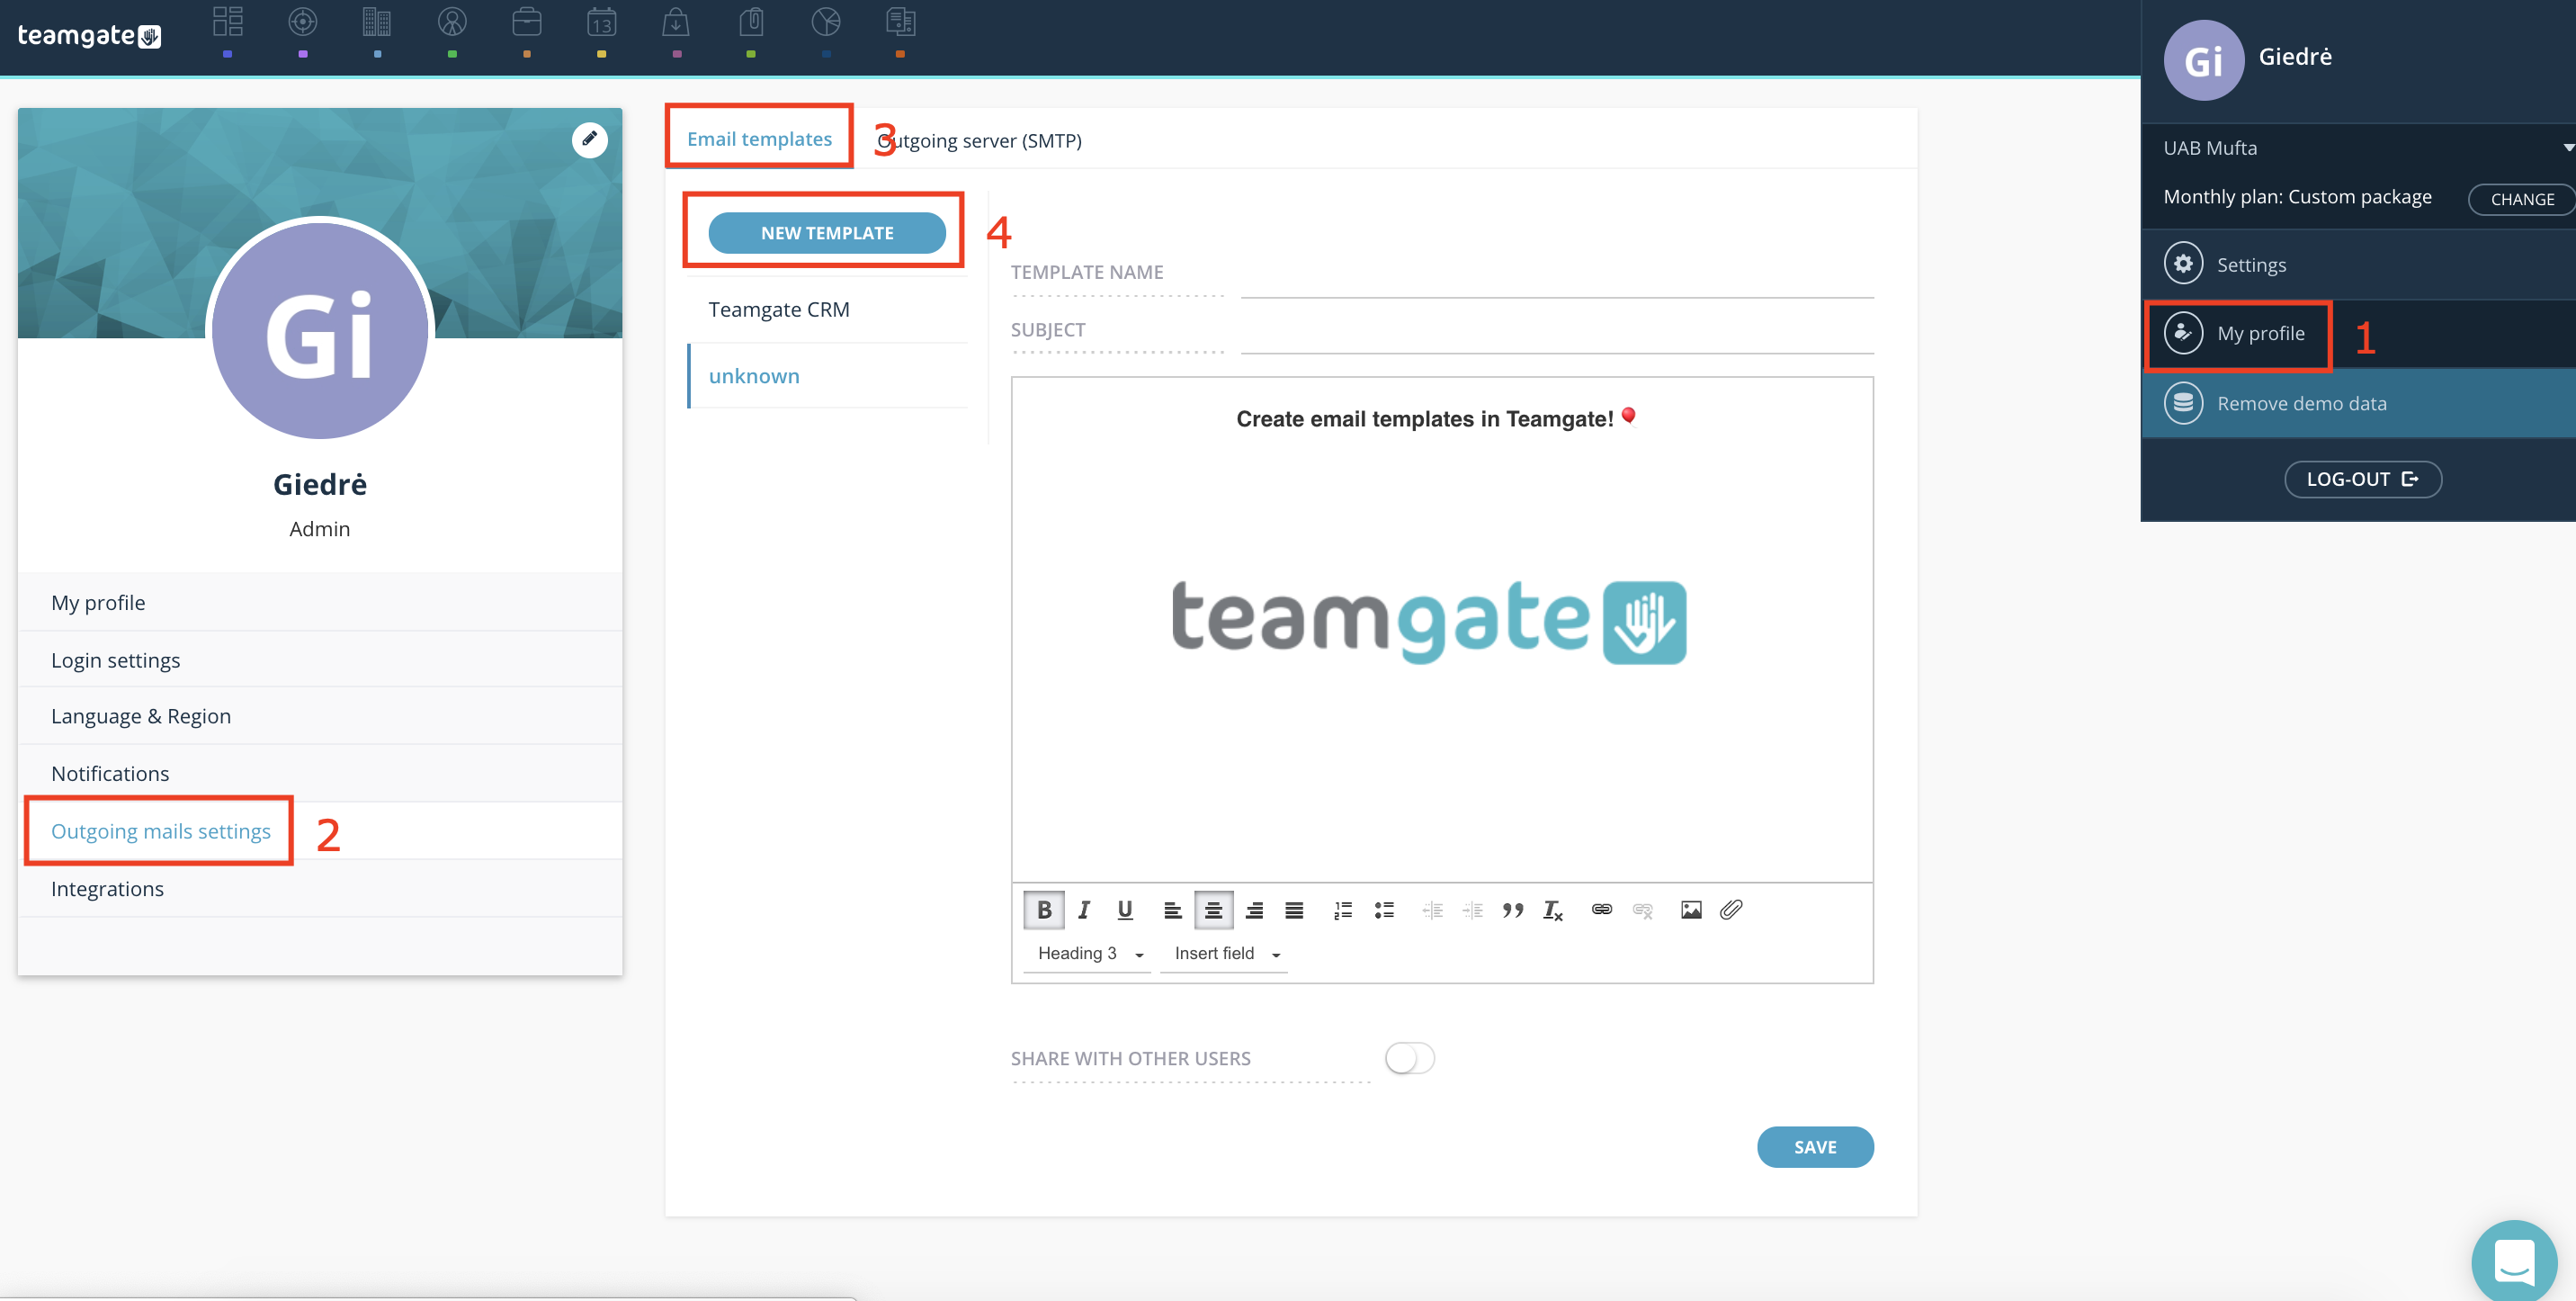The height and width of the screenshot is (1301, 2576).
Task: Click the CHANGE plan button
Action: [2522, 199]
